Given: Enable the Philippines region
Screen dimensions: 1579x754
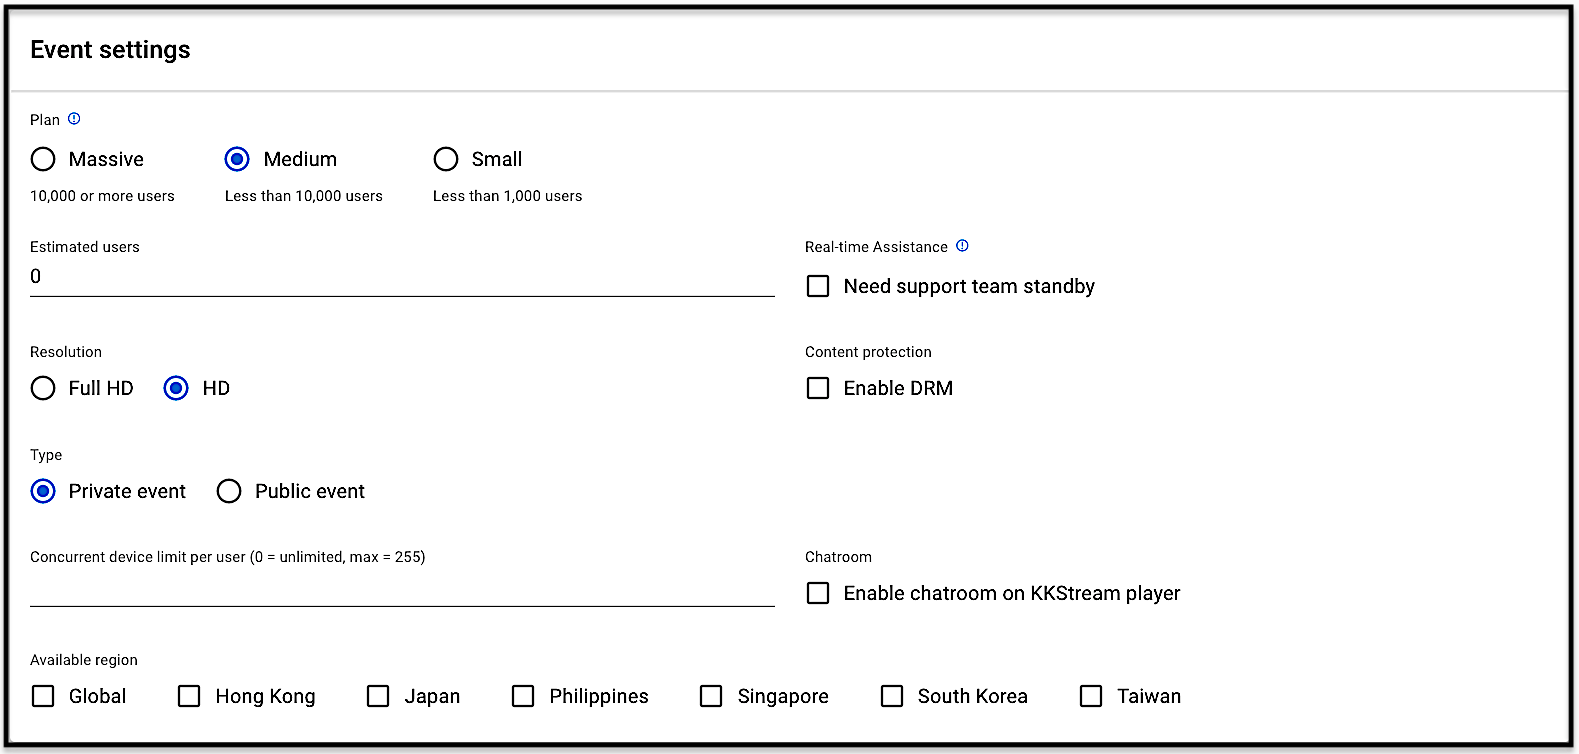Looking at the screenshot, I should point(523,696).
